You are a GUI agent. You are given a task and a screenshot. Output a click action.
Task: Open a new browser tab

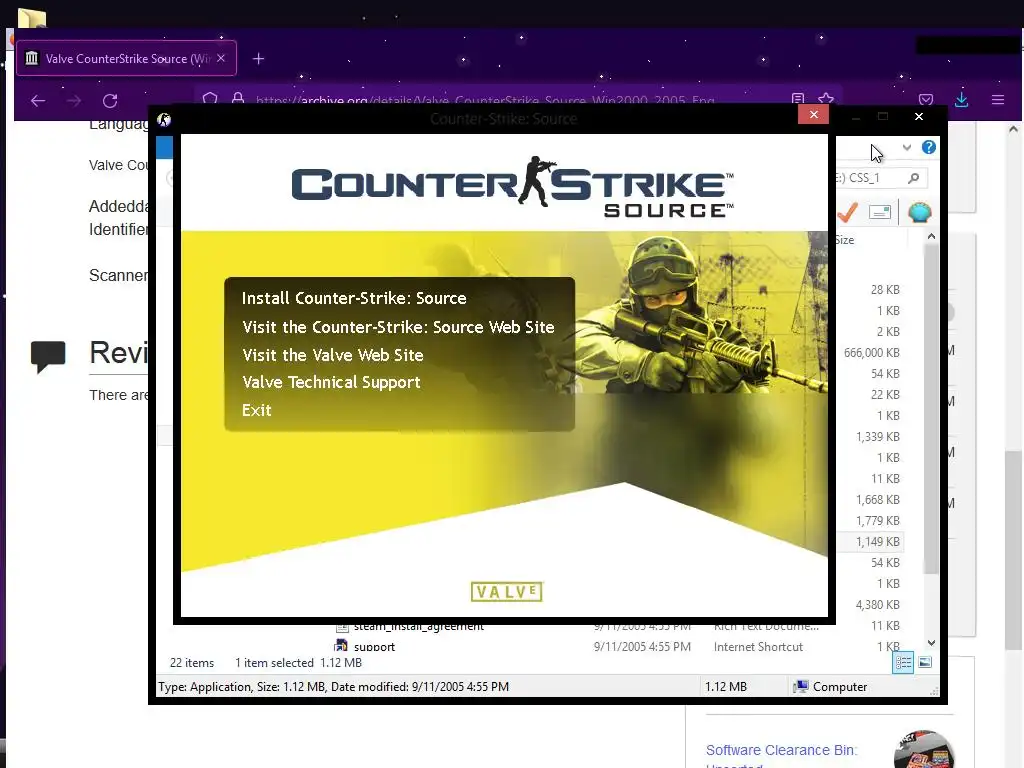click(258, 59)
